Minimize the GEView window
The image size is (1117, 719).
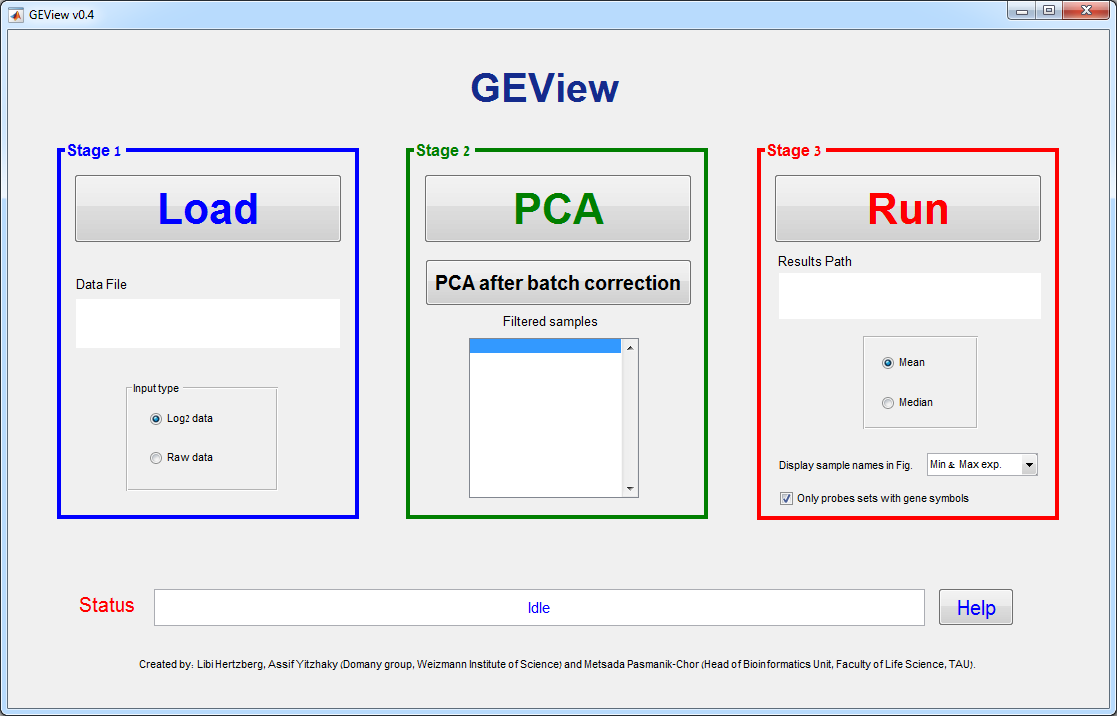[1021, 11]
